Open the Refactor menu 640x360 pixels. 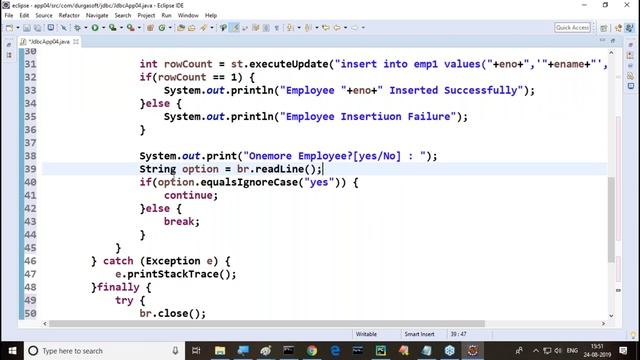point(69,16)
